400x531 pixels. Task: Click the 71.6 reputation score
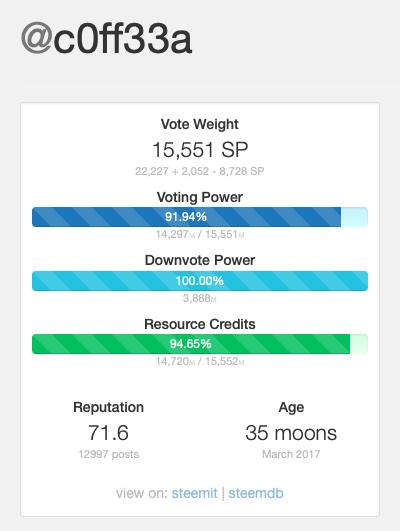coord(108,433)
